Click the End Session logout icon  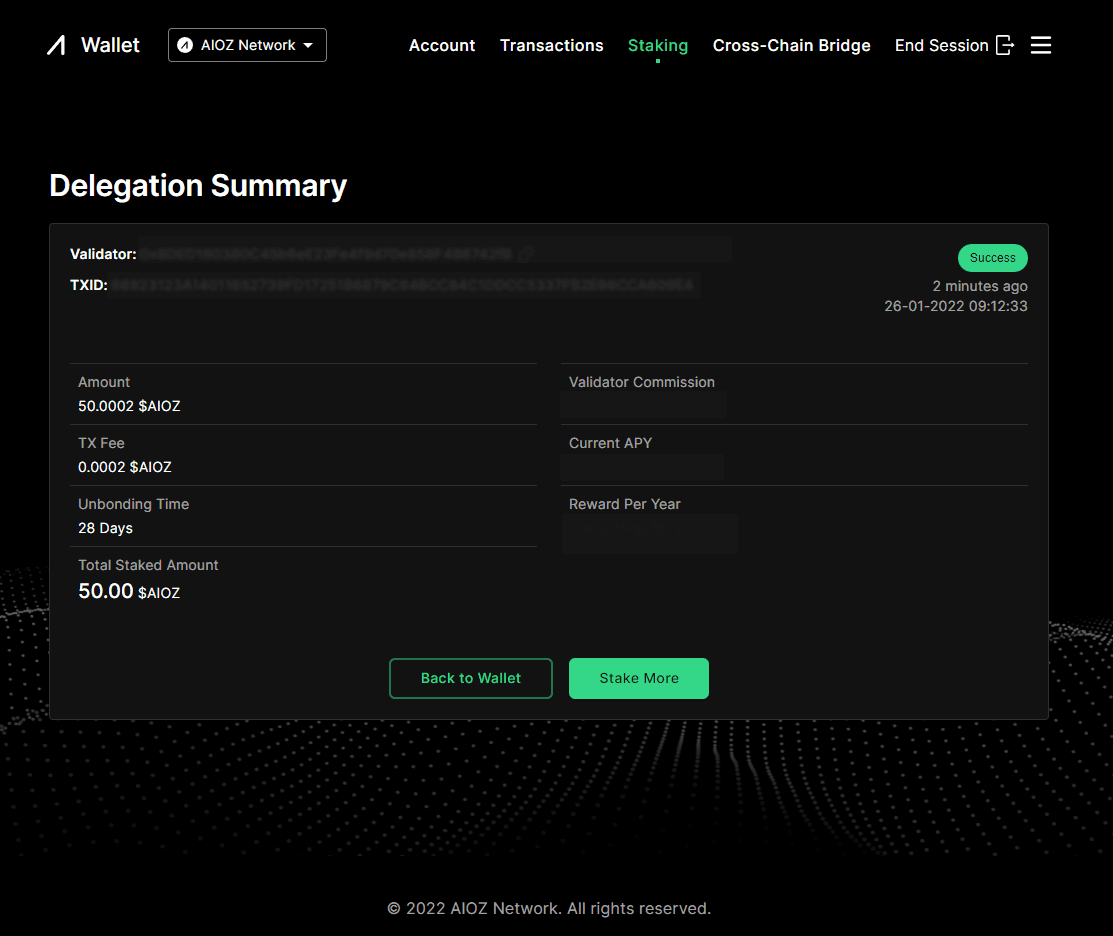coord(1005,45)
